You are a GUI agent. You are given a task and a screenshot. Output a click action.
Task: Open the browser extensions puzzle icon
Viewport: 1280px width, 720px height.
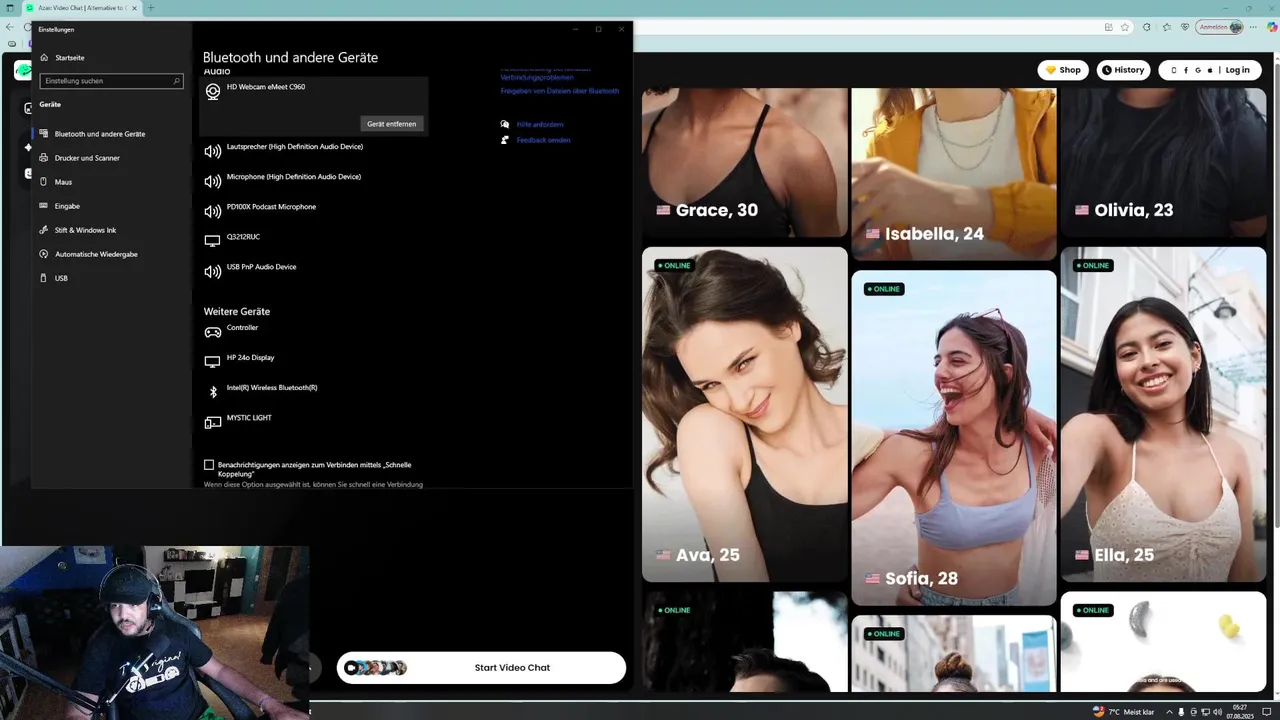tap(1147, 27)
